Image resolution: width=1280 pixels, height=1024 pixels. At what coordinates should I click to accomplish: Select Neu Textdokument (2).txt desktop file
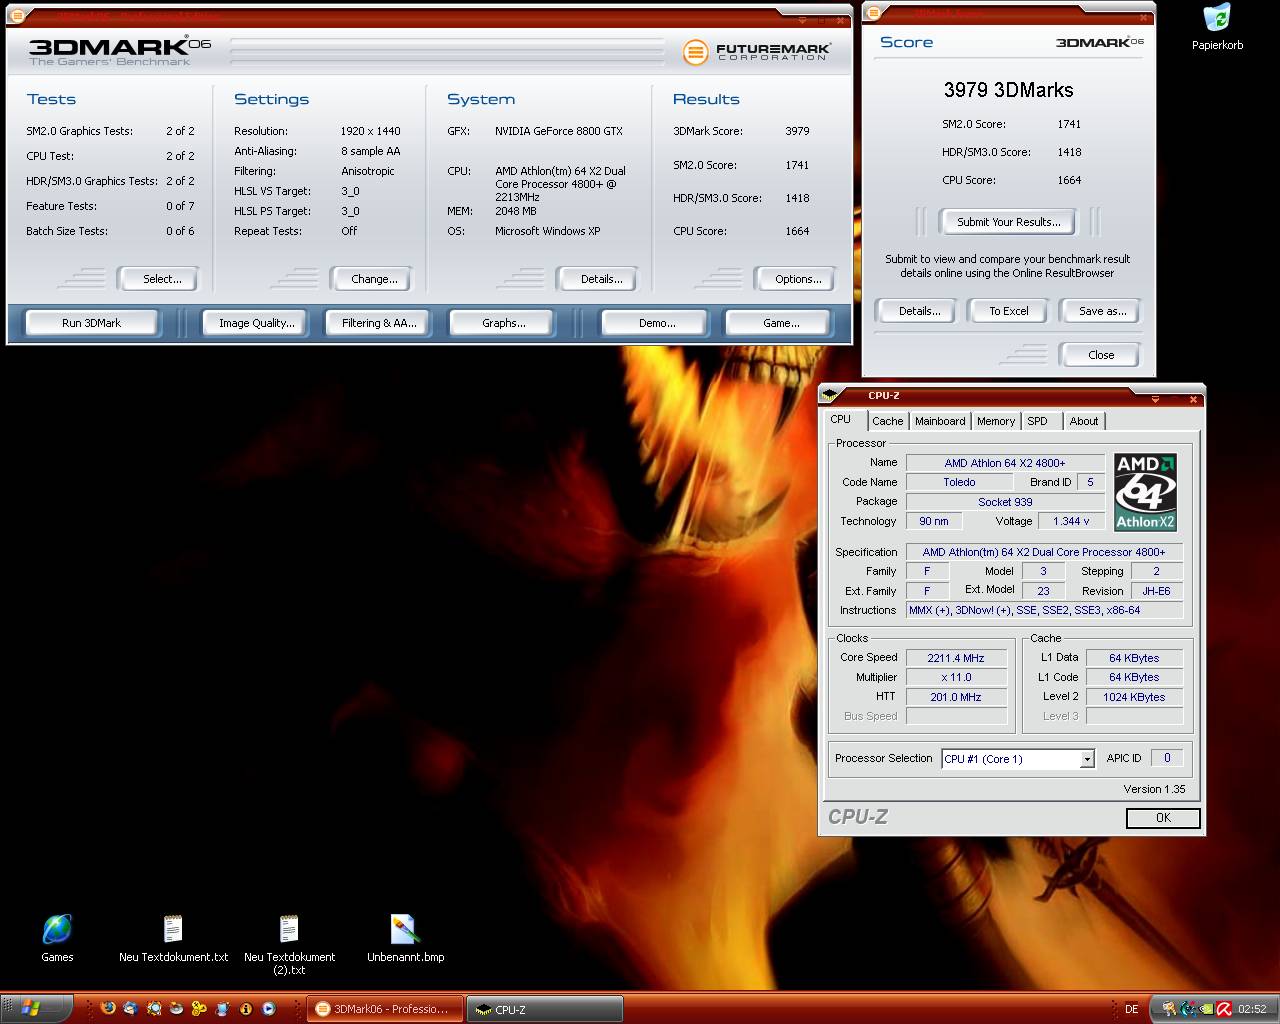point(289,945)
